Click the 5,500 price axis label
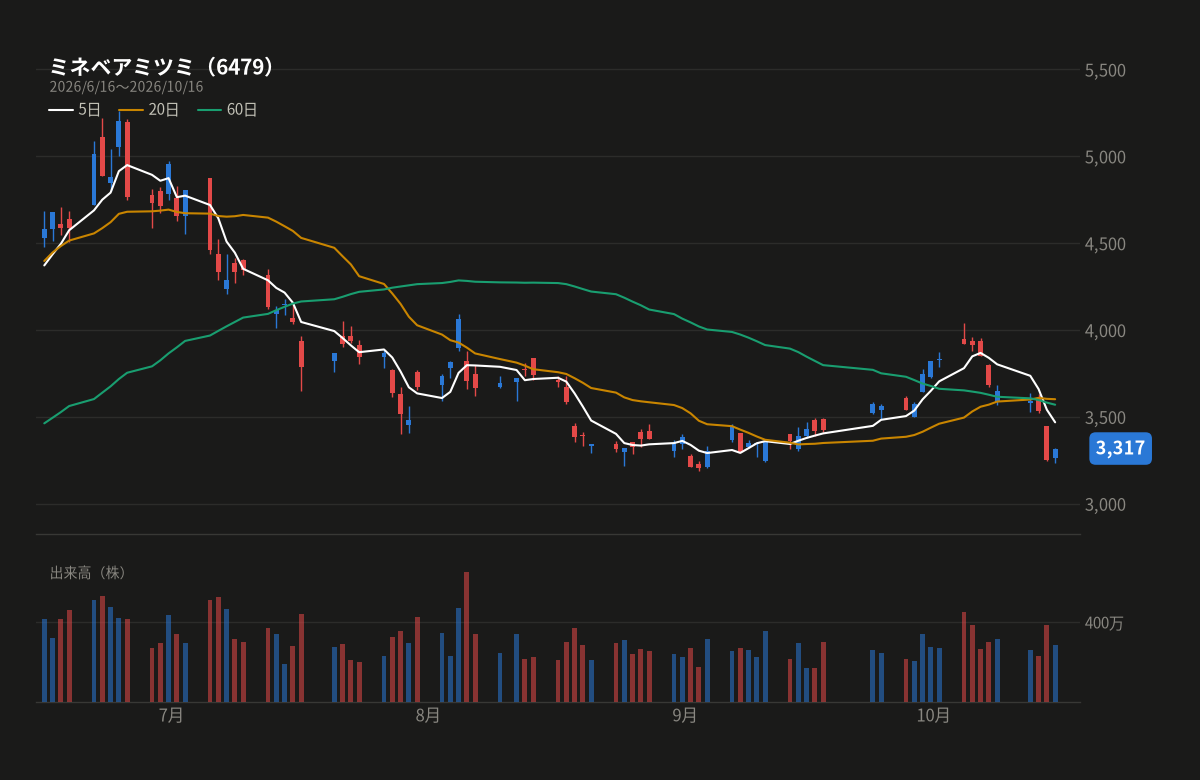The width and height of the screenshot is (1200, 780). click(x=1105, y=70)
